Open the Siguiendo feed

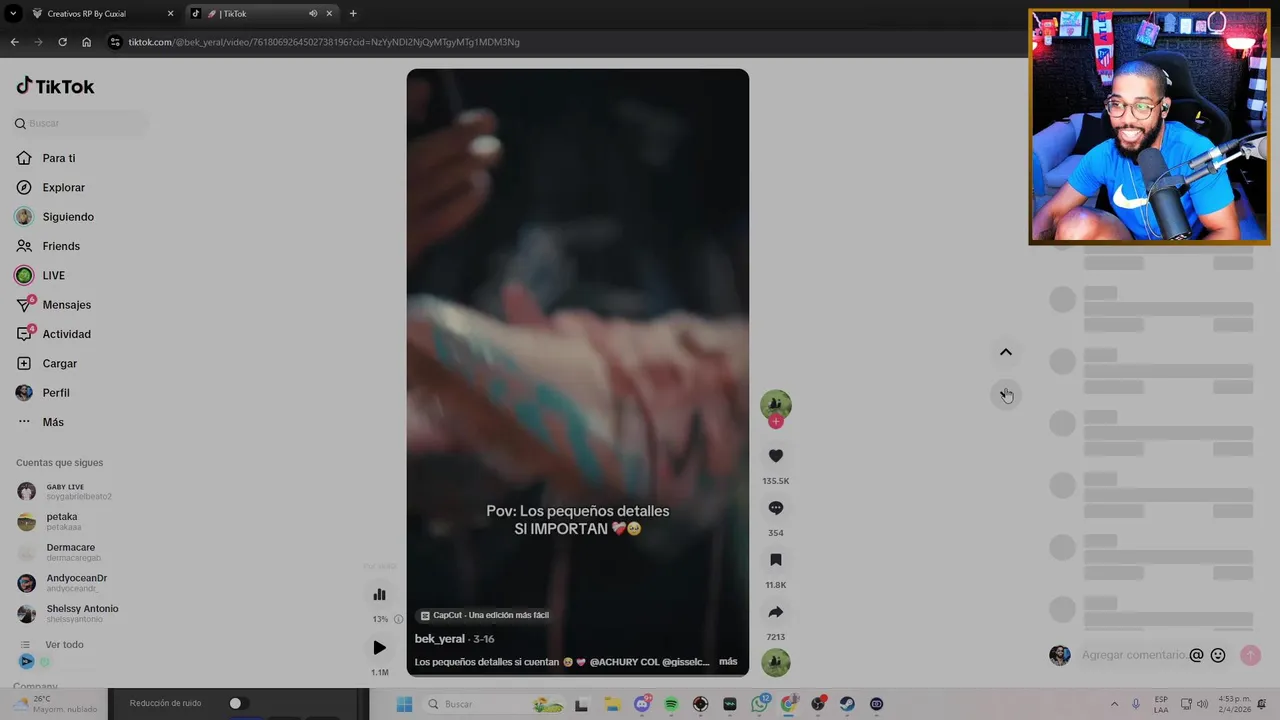[55, 217]
